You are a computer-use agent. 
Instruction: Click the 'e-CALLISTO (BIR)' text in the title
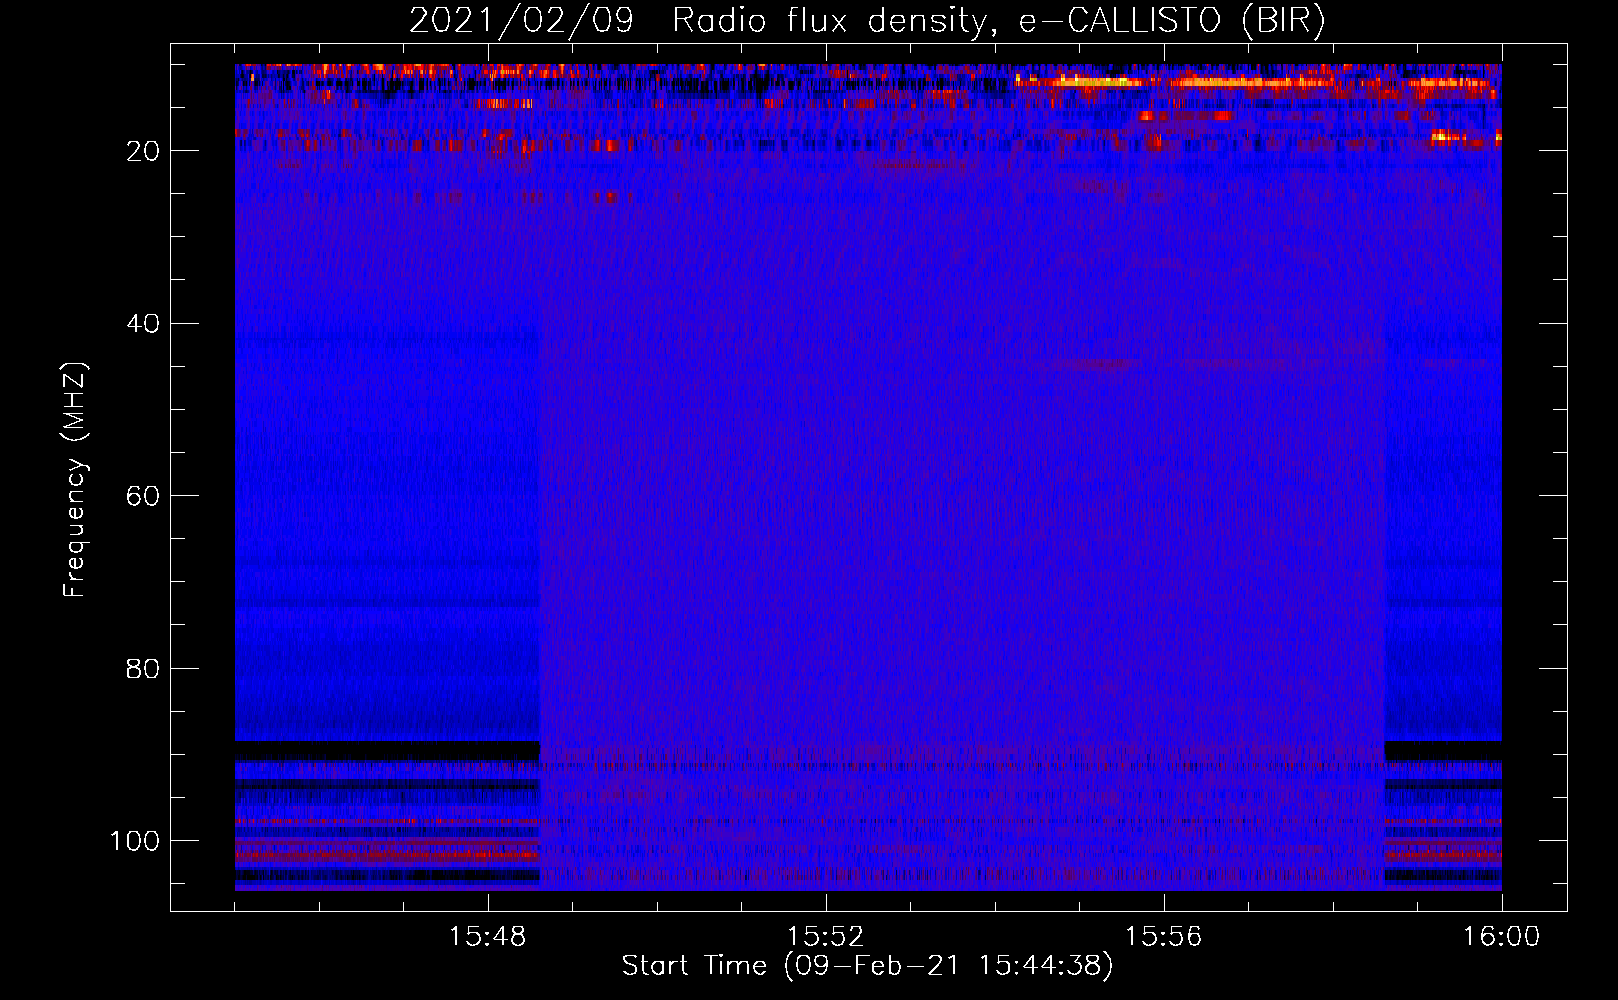point(1172,22)
